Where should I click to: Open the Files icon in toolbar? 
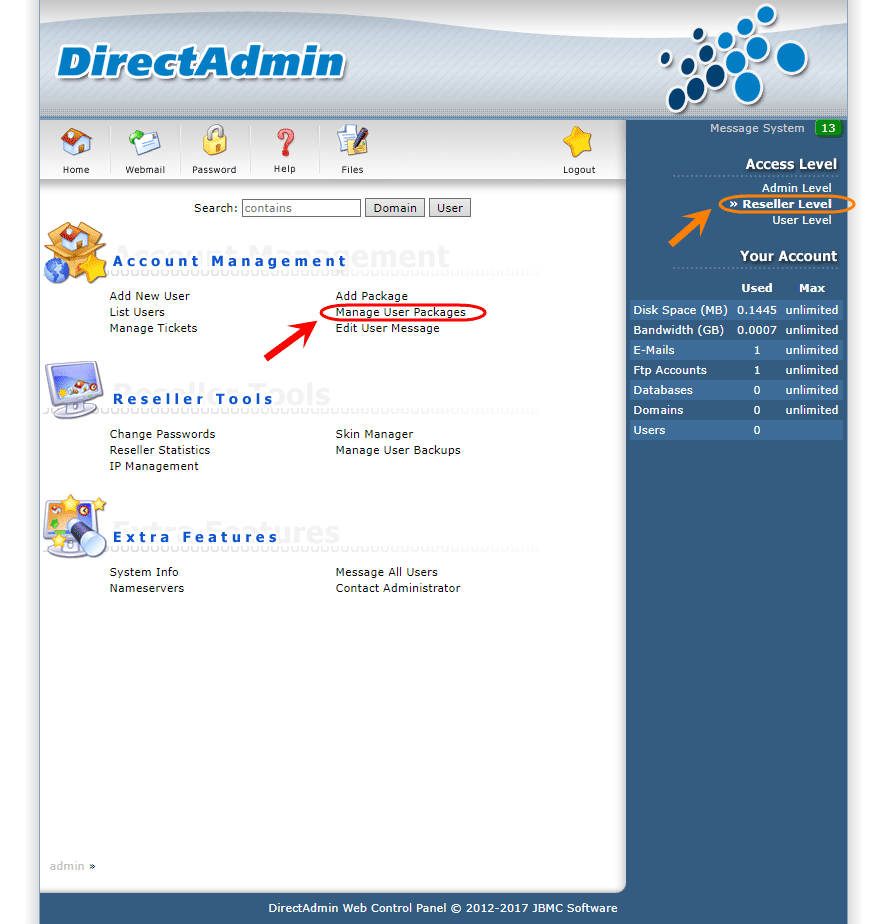(352, 140)
